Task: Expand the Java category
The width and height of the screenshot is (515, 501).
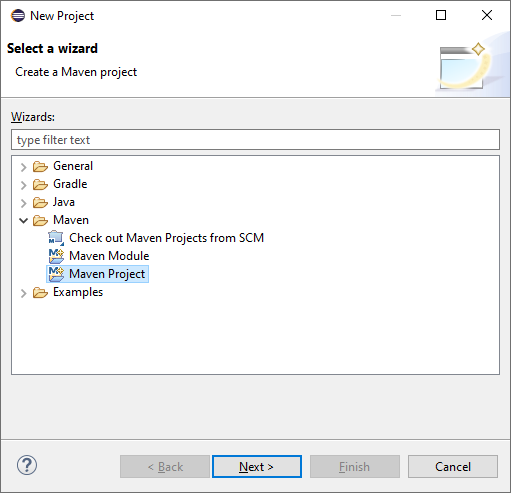Action: click(x=23, y=203)
